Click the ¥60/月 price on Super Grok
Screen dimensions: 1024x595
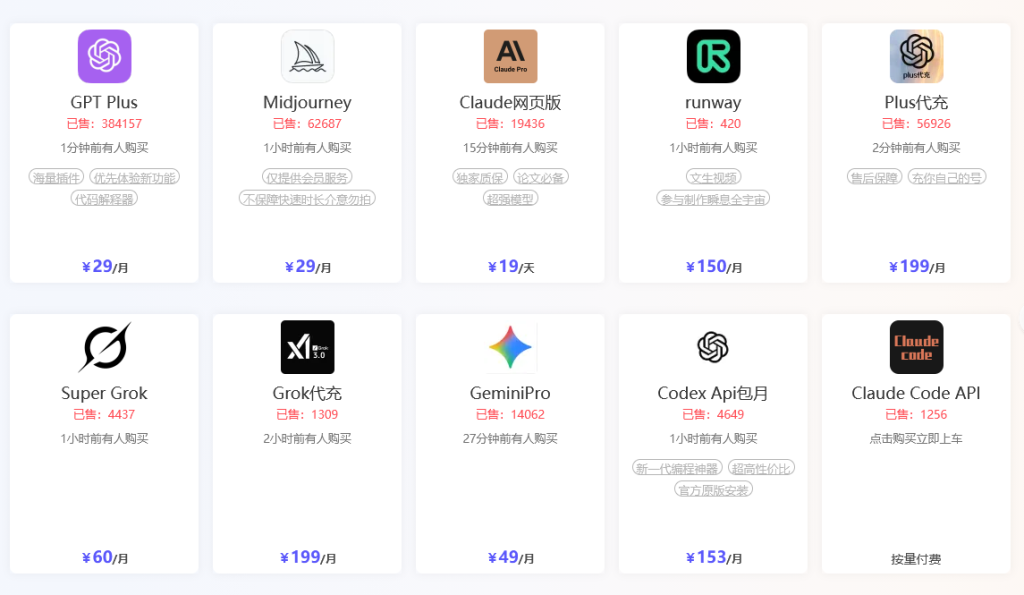coord(104,557)
